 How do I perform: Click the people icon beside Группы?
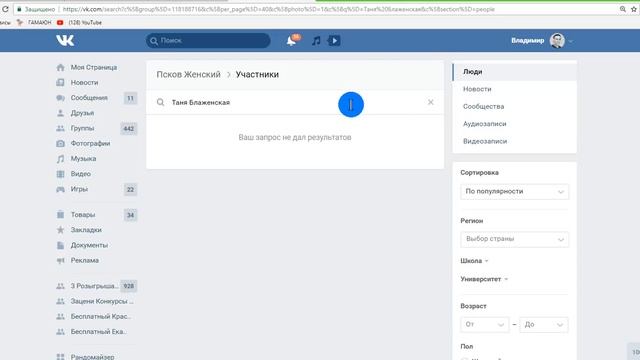60,128
